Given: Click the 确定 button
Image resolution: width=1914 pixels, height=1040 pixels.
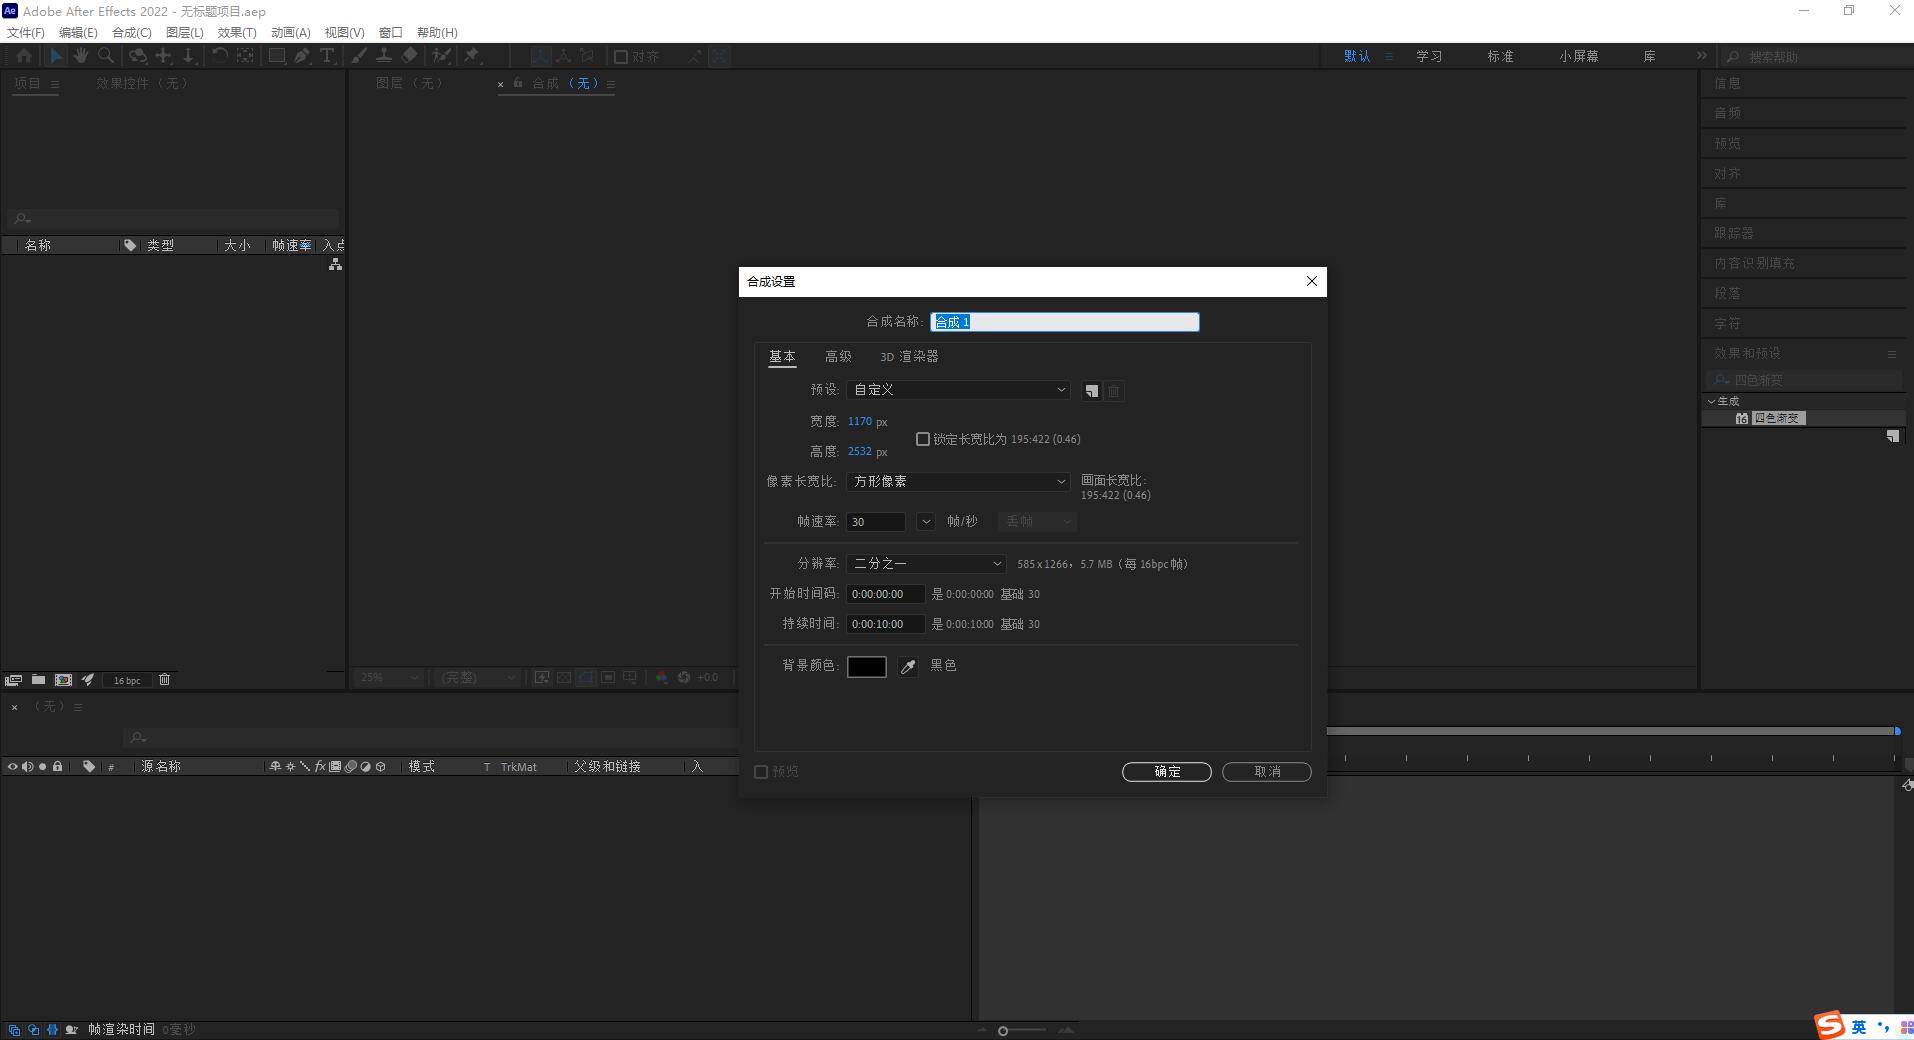Looking at the screenshot, I should [1167, 772].
